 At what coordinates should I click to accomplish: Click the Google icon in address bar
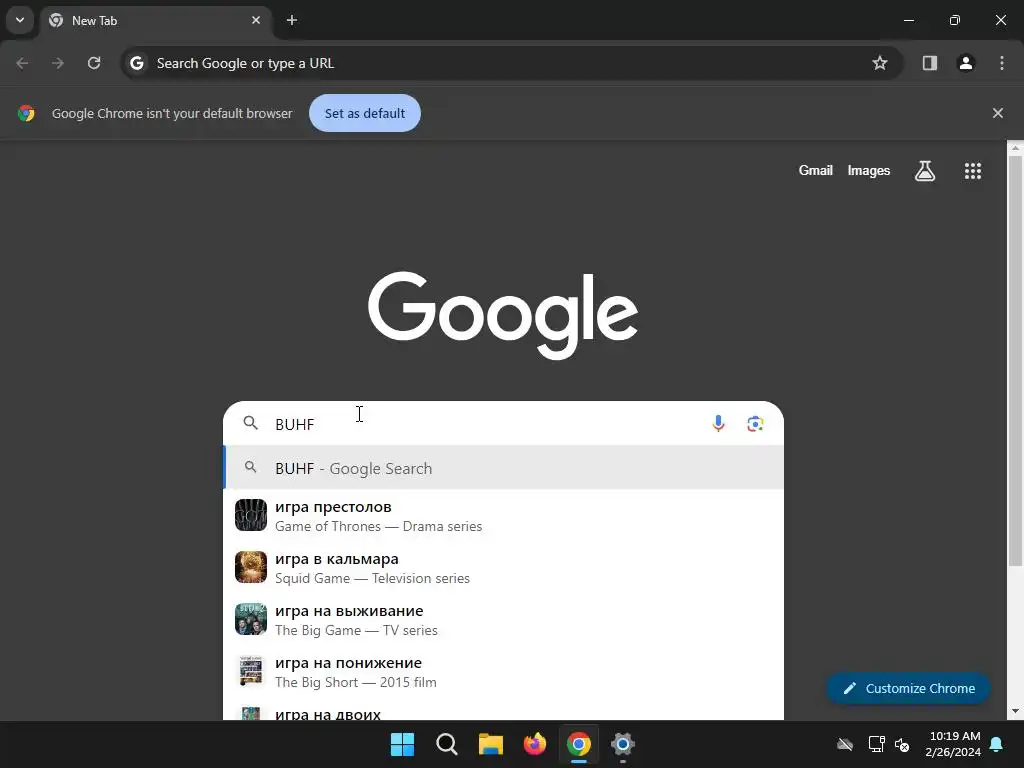pyautogui.click(x=136, y=63)
